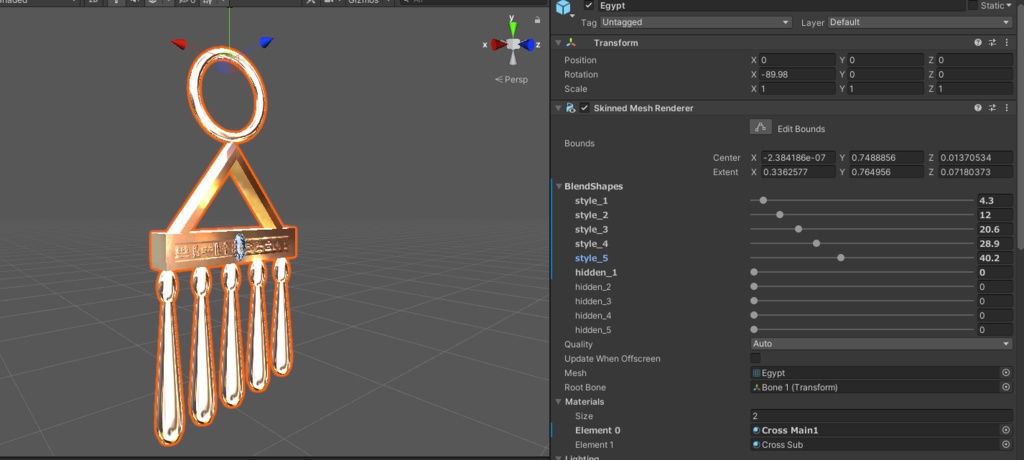Click the style_4 value field showing 28.9
1024x460 pixels.
click(x=995, y=244)
